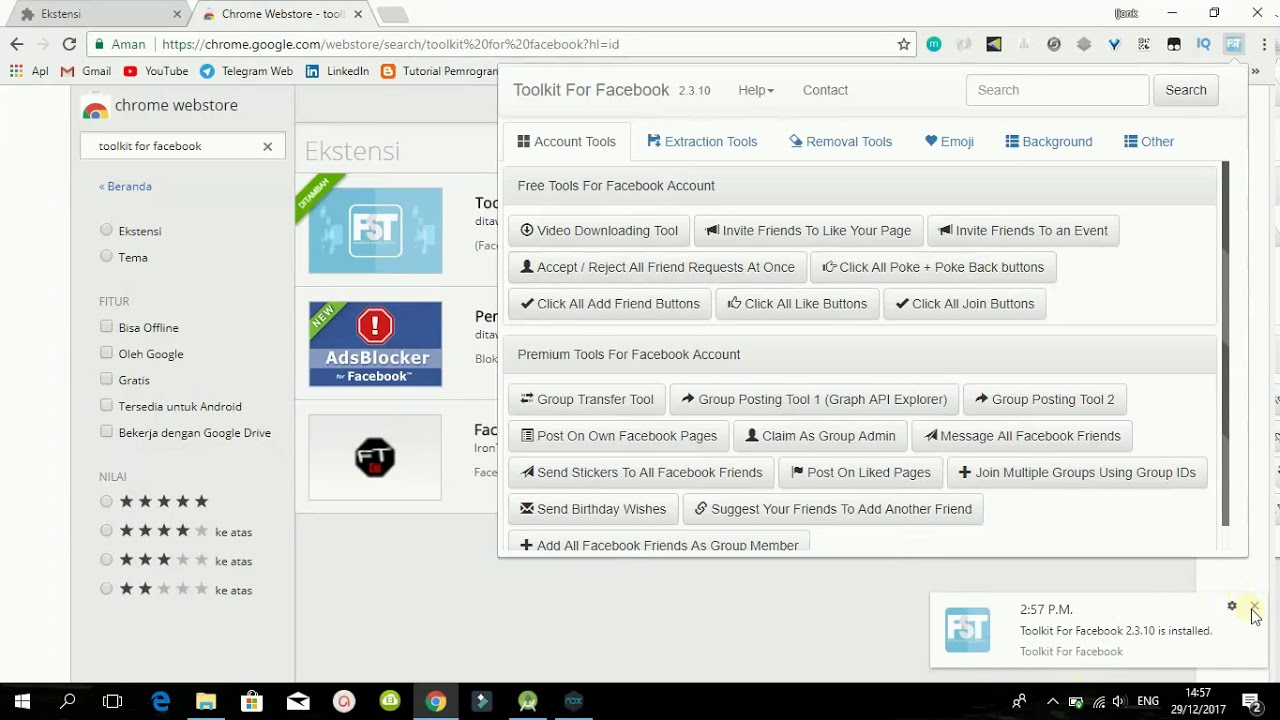Switch to Account Tools tab
This screenshot has height=720, width=1280.
[x=566, y=142]
